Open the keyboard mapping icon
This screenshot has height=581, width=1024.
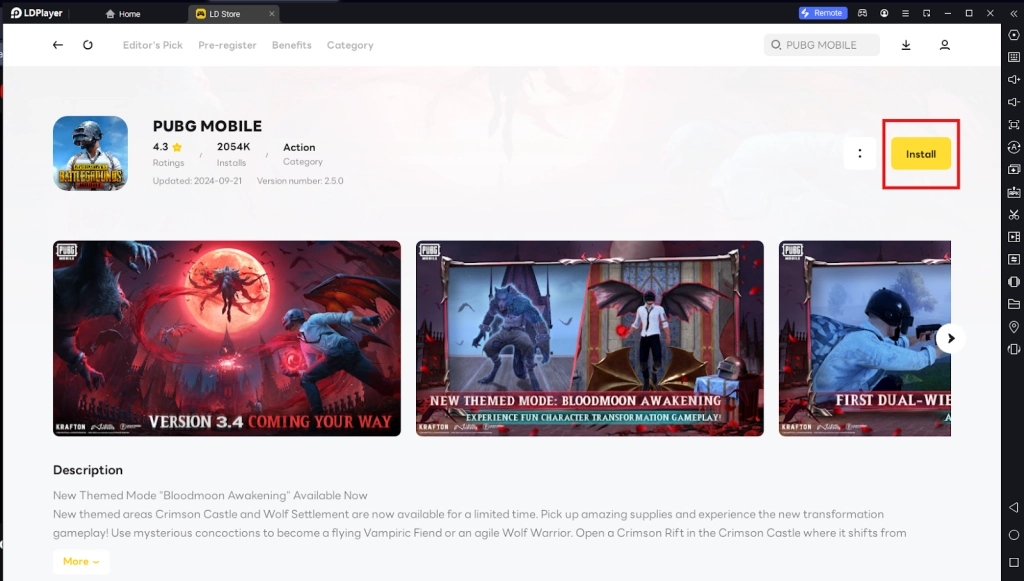(x=1014, y=57)
